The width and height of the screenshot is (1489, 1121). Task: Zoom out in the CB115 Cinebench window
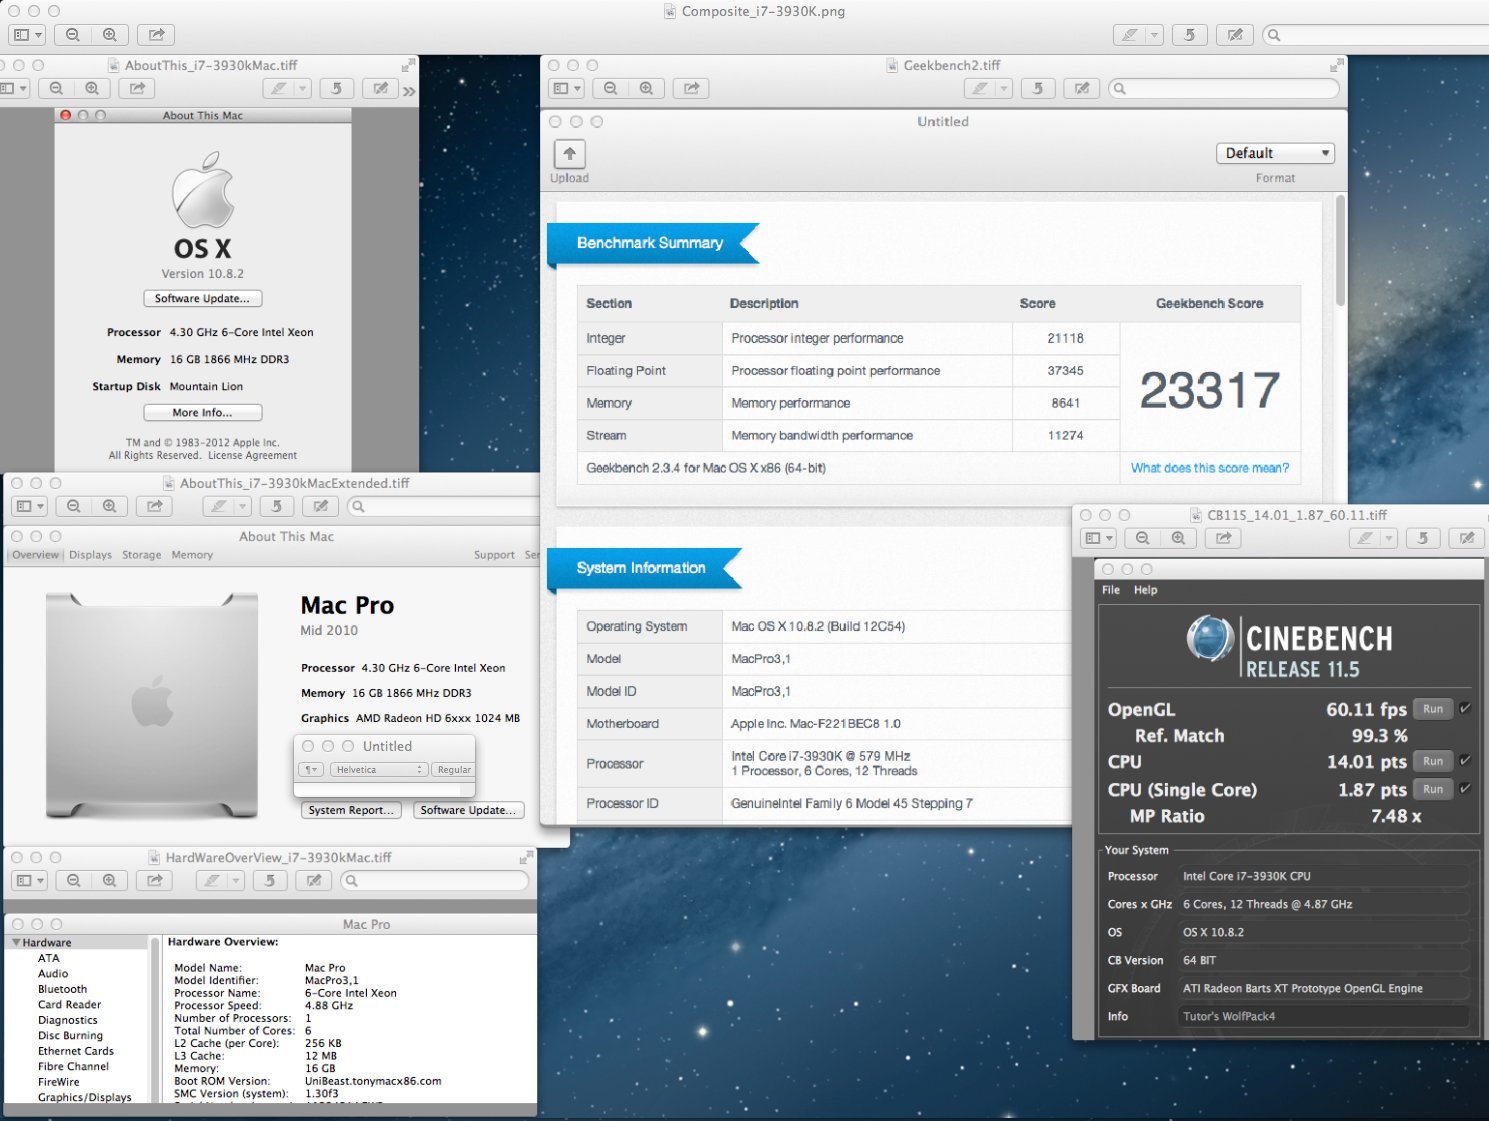(1142, 538)
